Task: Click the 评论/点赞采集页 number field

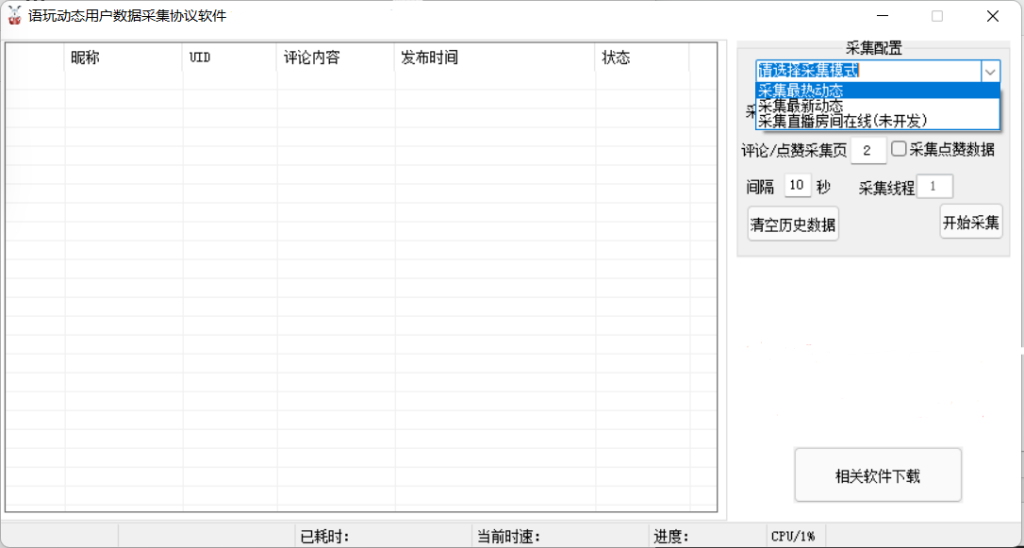Action: [x=867, y=151]
